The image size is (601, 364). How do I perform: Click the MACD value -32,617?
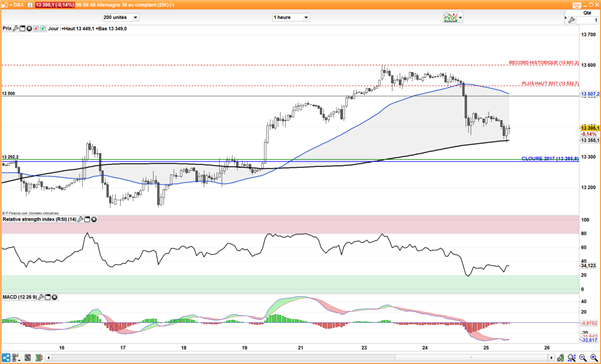(x=590, y=340)
